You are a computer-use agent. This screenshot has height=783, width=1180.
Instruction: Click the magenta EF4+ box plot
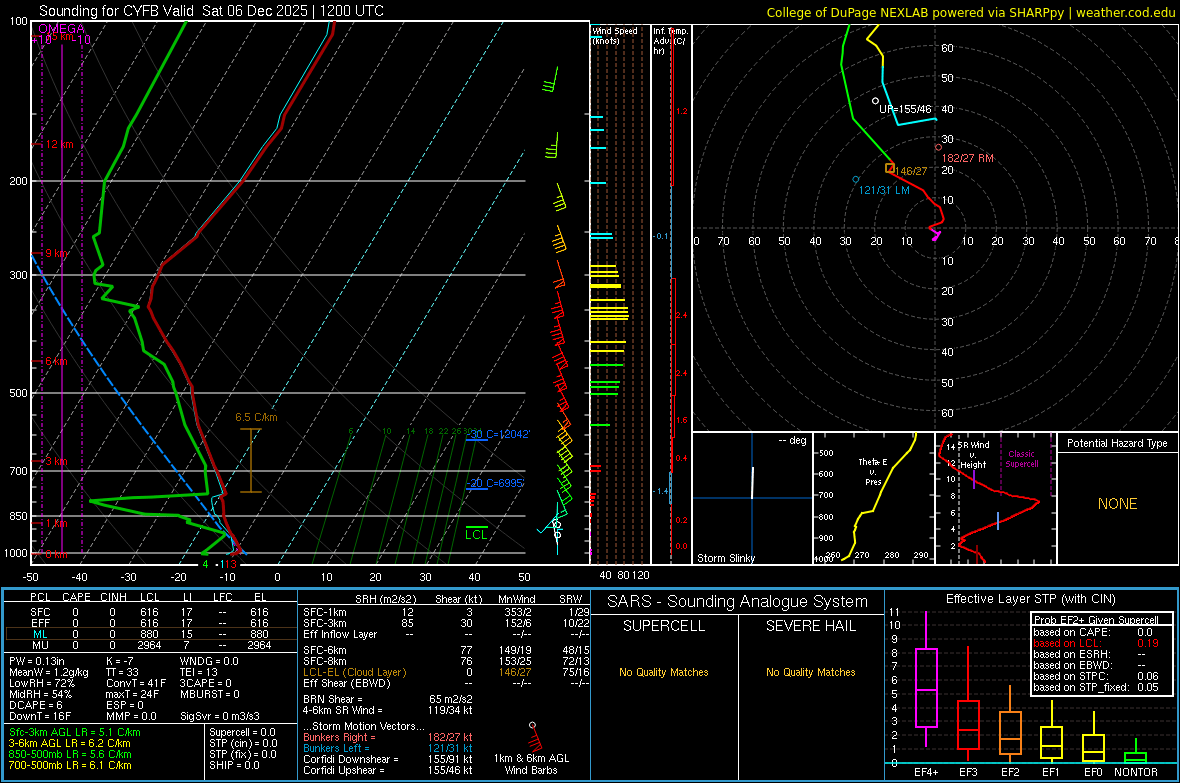point(926,687)
